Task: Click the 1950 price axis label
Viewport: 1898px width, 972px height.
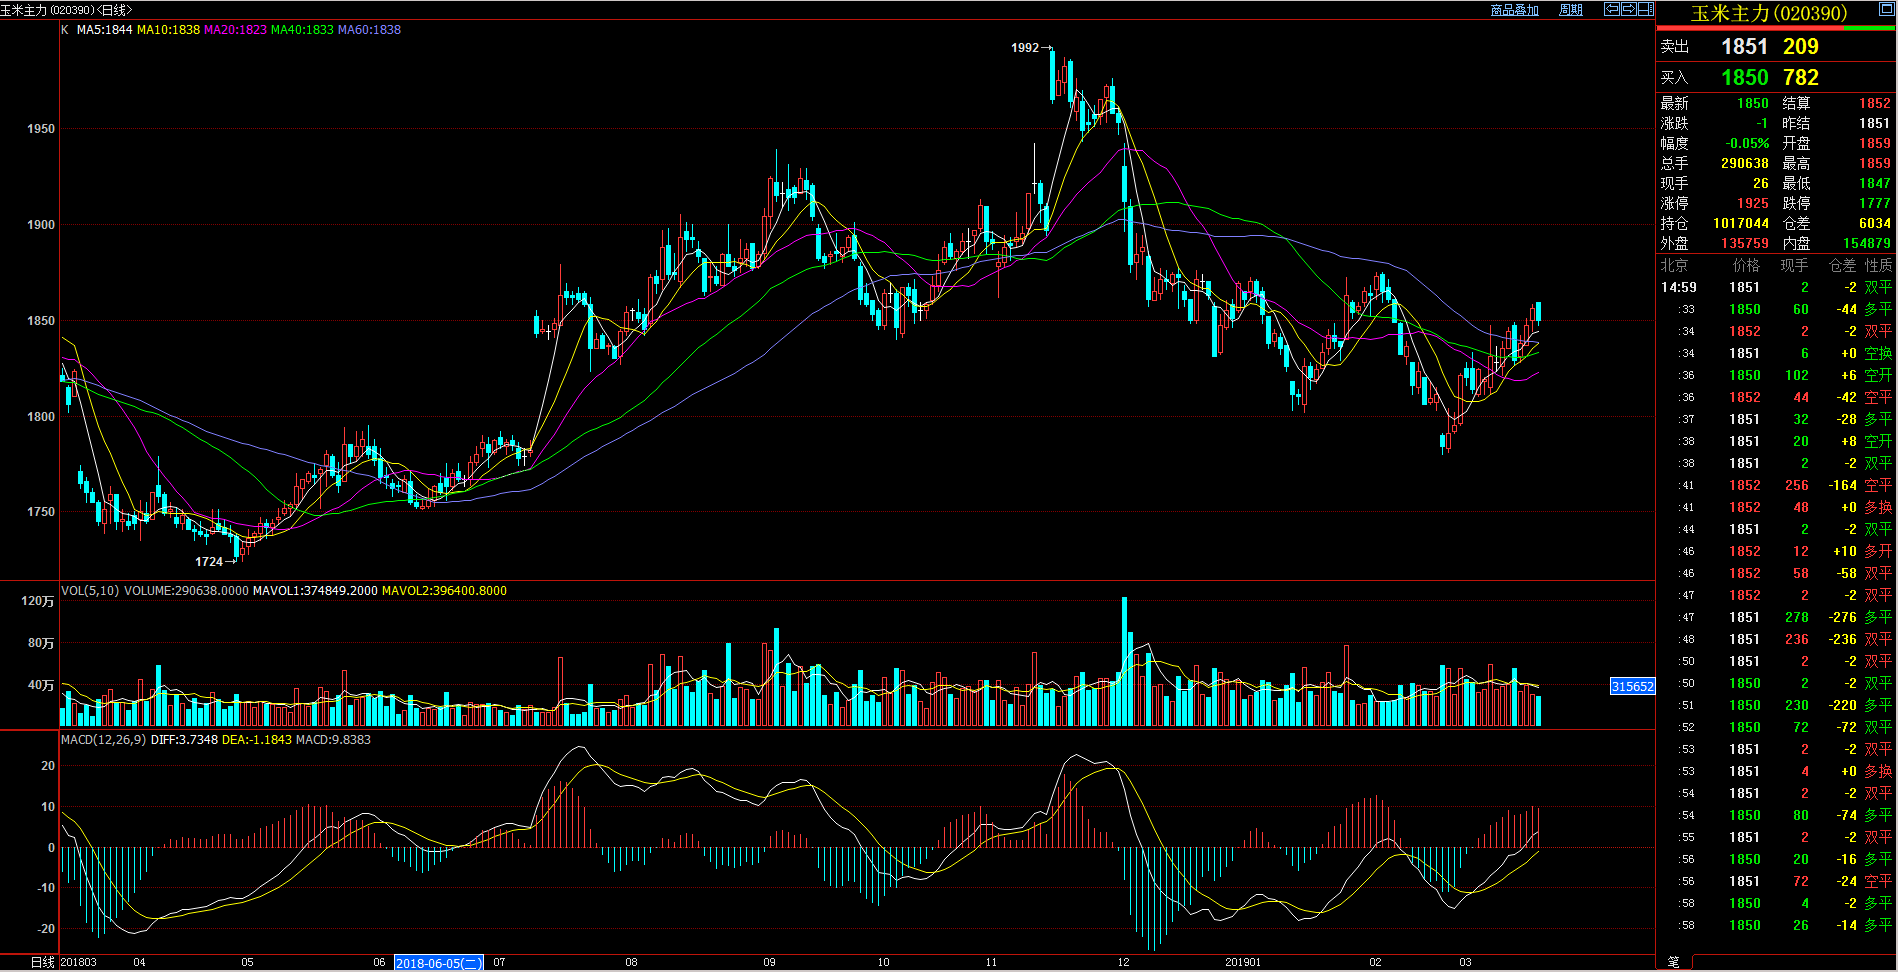Action: point(41,129)
